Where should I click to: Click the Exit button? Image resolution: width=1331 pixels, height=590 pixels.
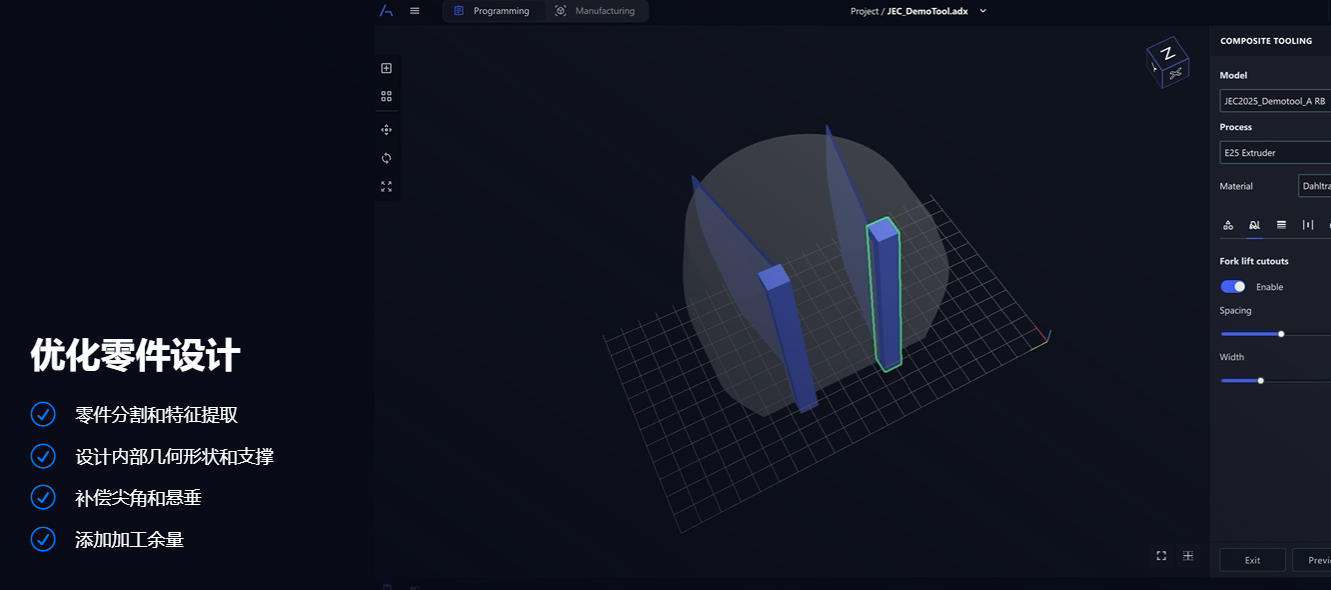click(x=1252, y=560)
